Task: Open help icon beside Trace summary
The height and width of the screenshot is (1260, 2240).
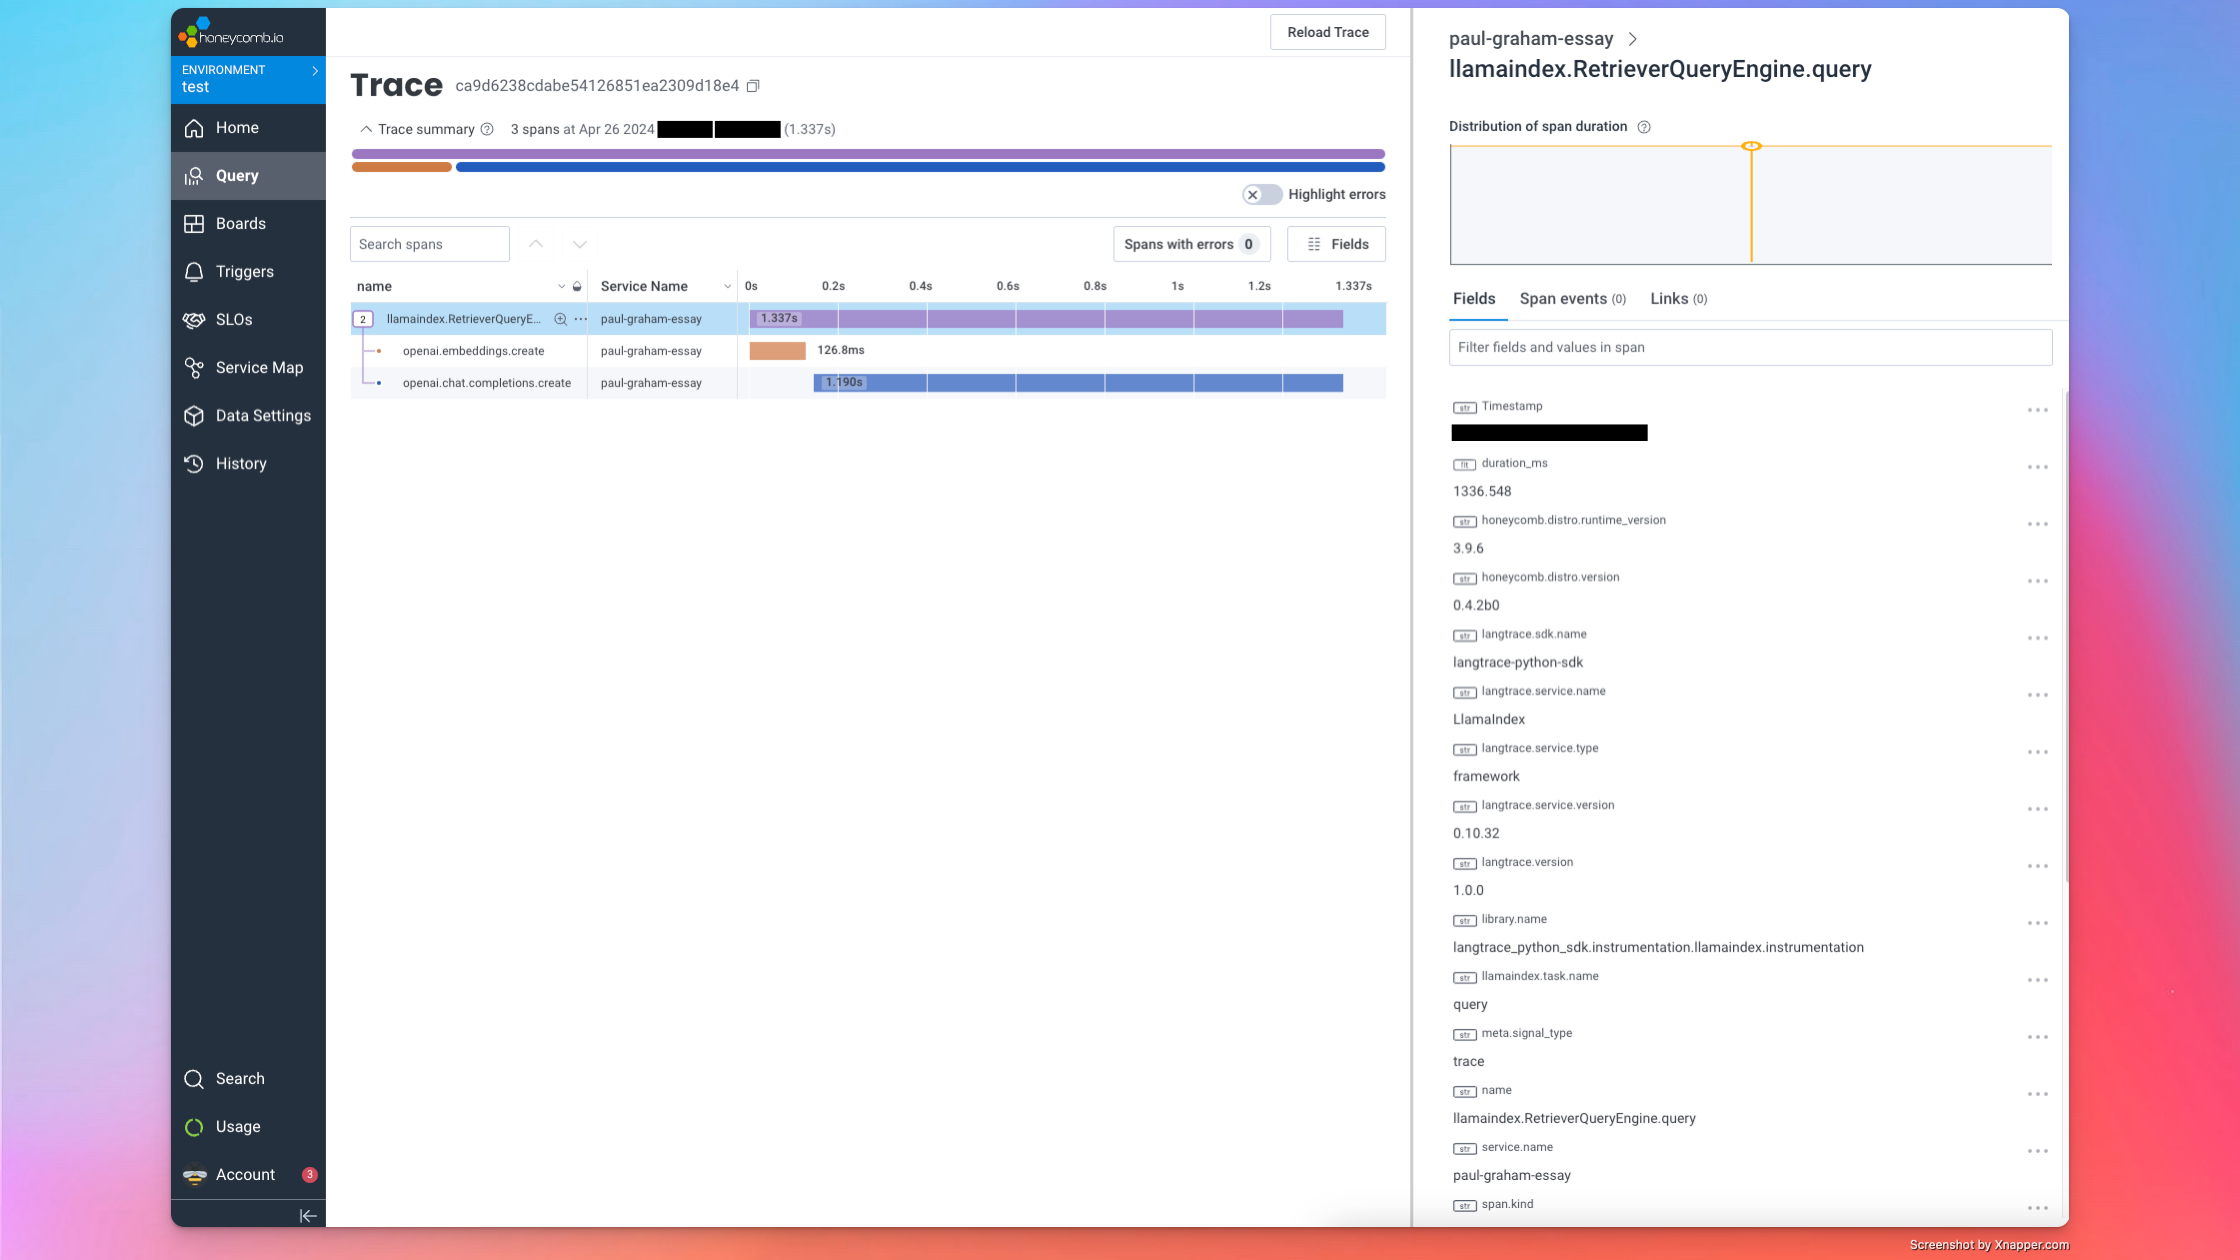Action: 487,129
